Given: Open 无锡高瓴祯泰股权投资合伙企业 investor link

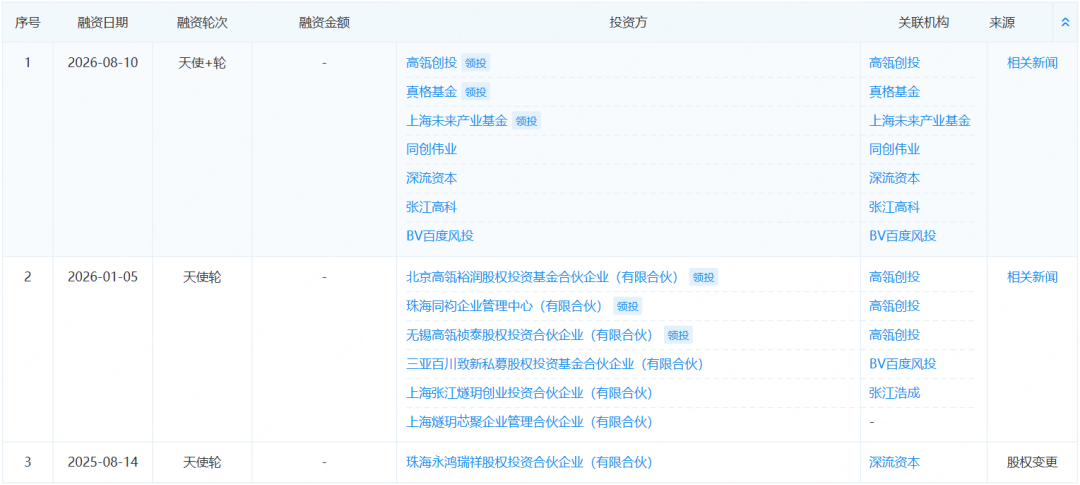Looking at the screenshot, I should (x=530, y=335).
